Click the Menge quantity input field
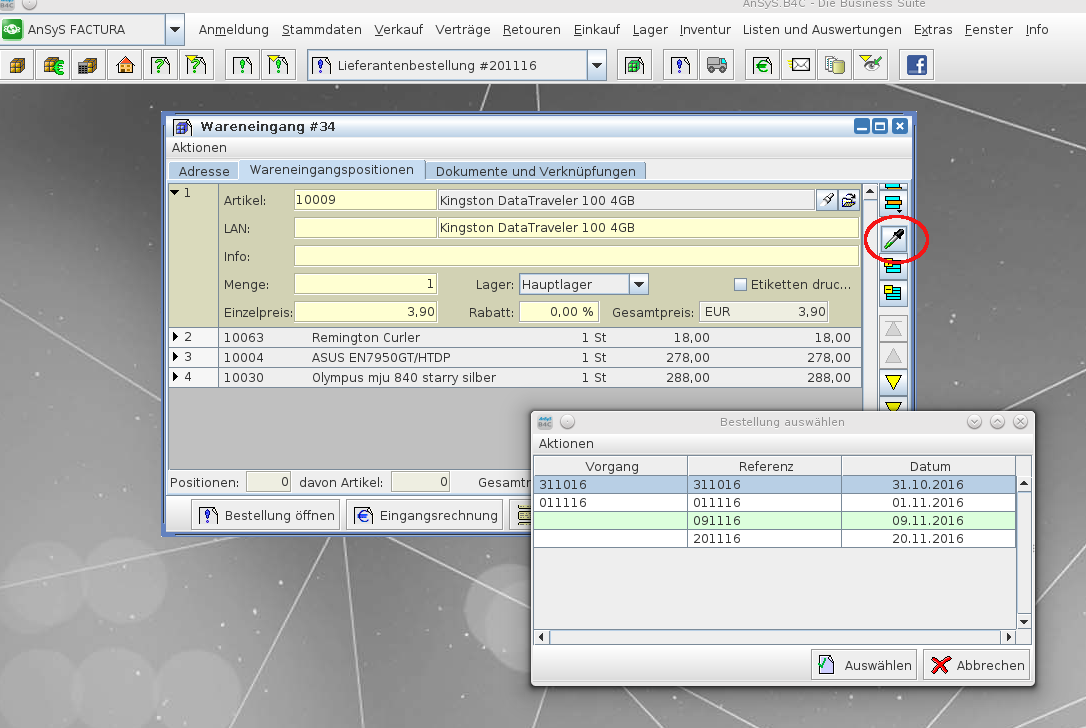 [365, 285]
